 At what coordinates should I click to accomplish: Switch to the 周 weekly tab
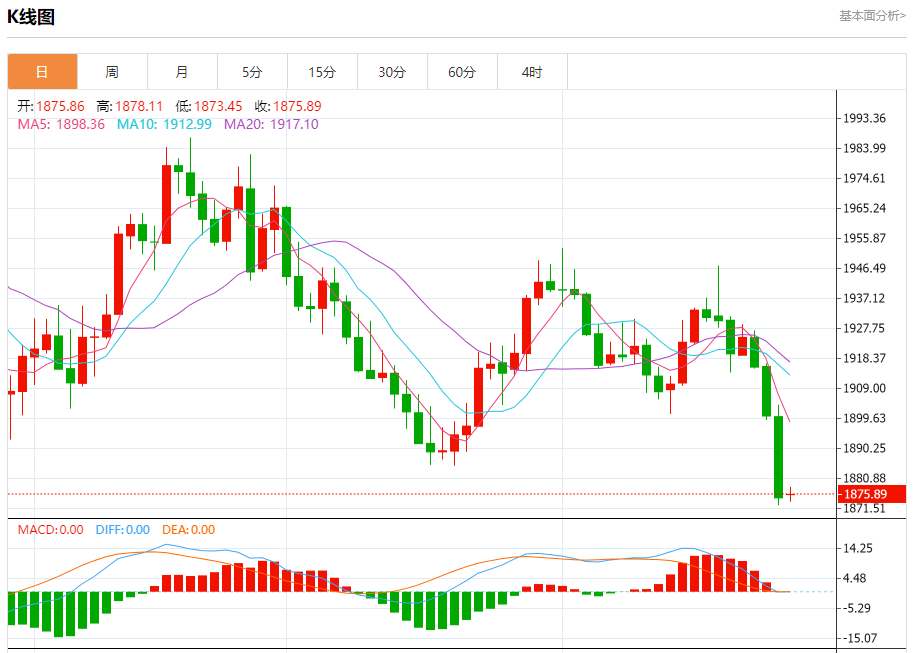(113, 72)
